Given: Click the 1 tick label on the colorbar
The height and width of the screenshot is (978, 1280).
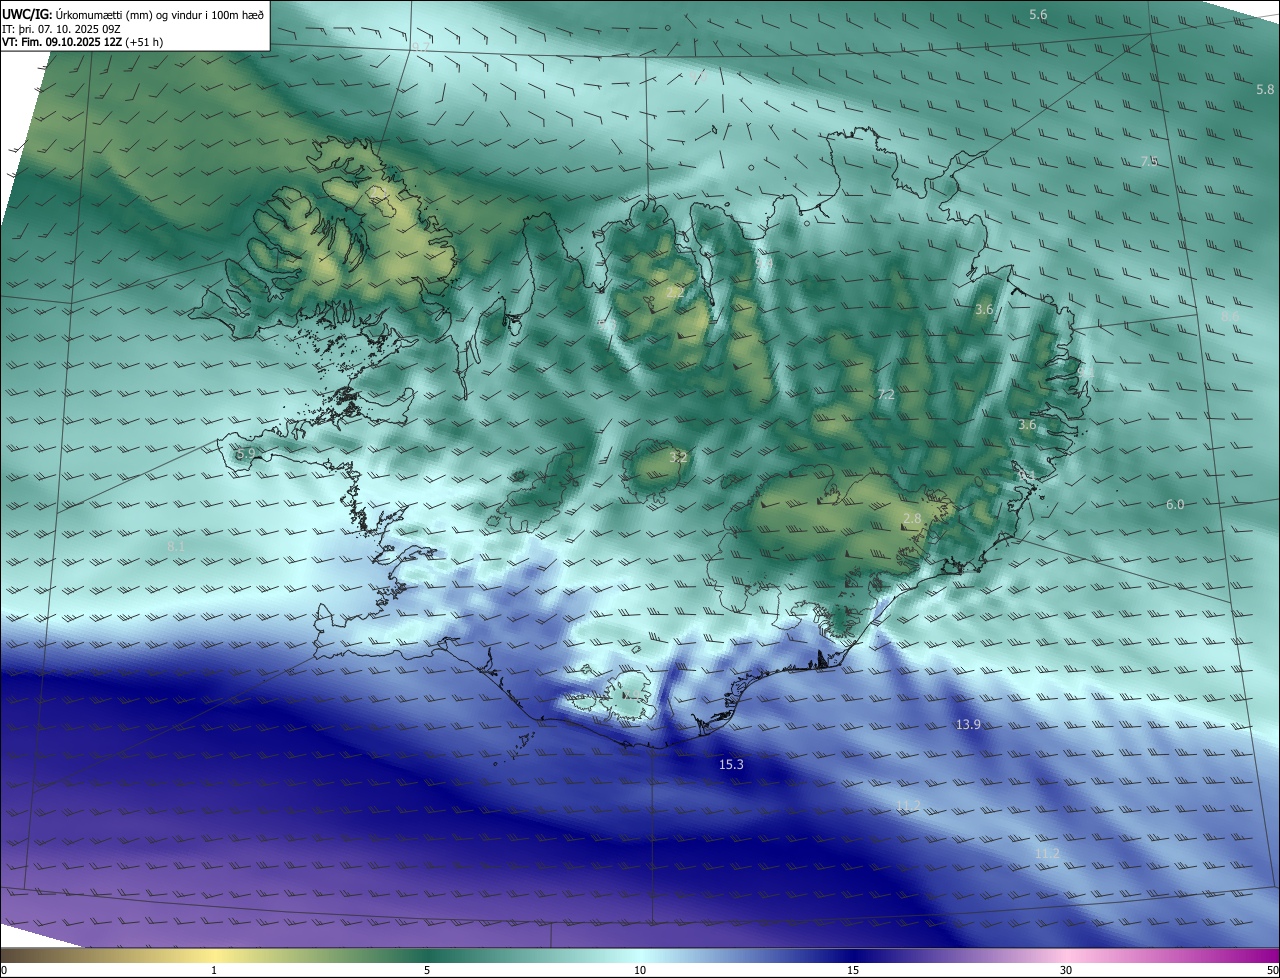Looking at the screenshot, I should click(214, 970).
